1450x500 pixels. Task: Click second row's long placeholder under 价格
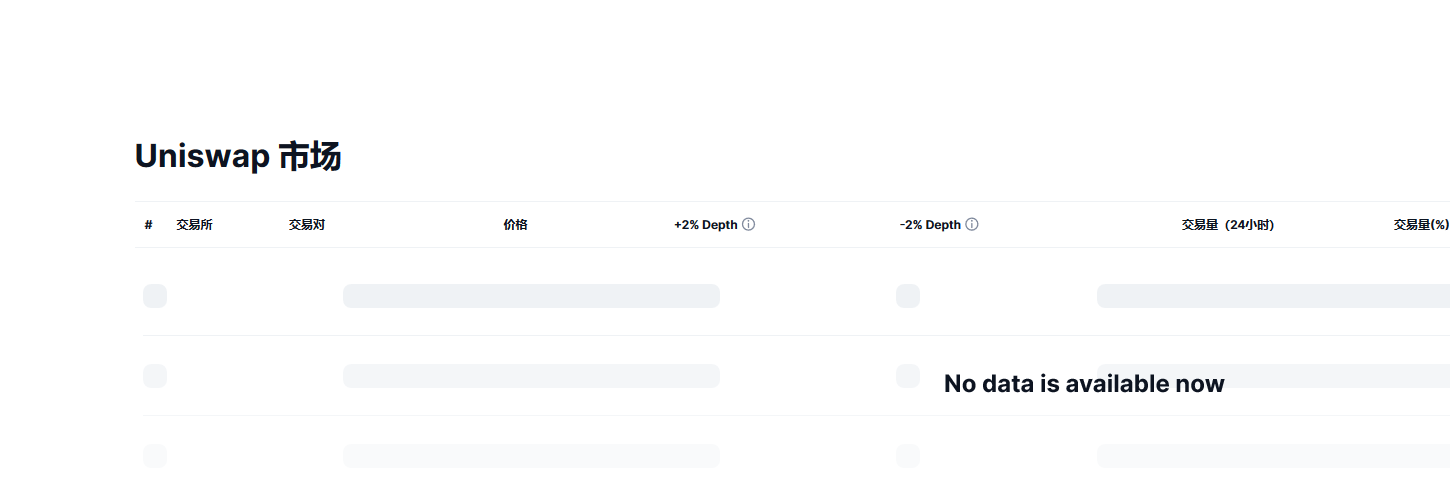[531, 376]
